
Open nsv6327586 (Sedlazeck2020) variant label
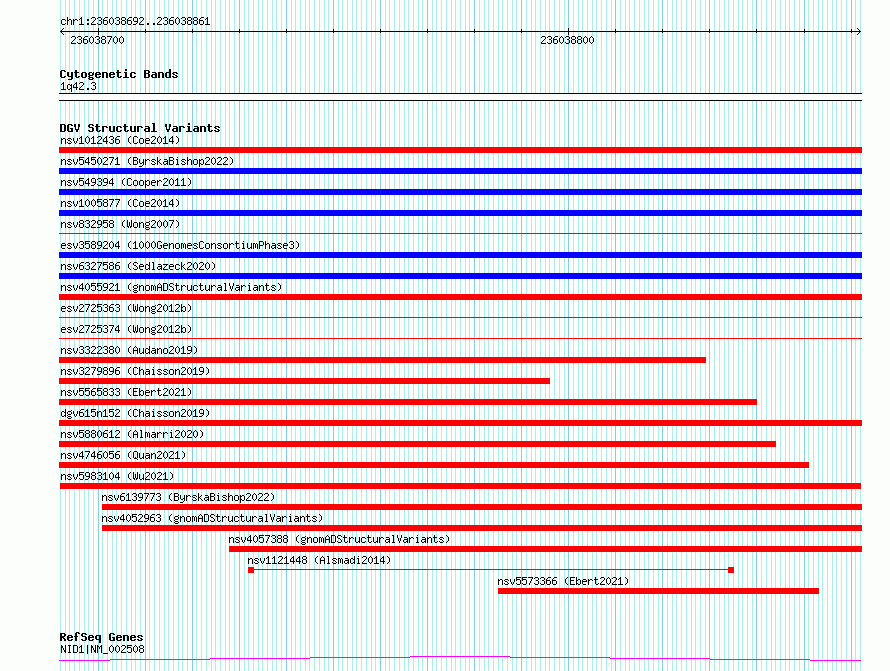[138, 266]
